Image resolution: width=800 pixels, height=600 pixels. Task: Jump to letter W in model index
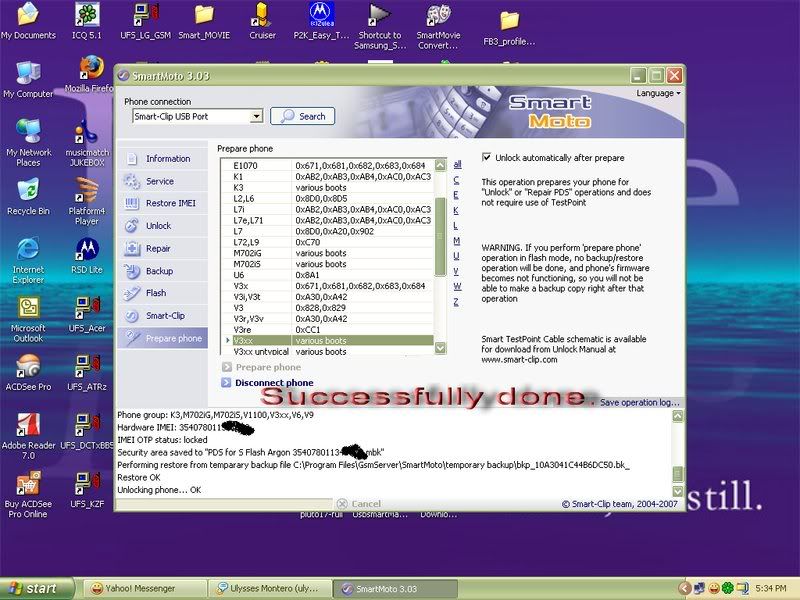tap(457, 286)
